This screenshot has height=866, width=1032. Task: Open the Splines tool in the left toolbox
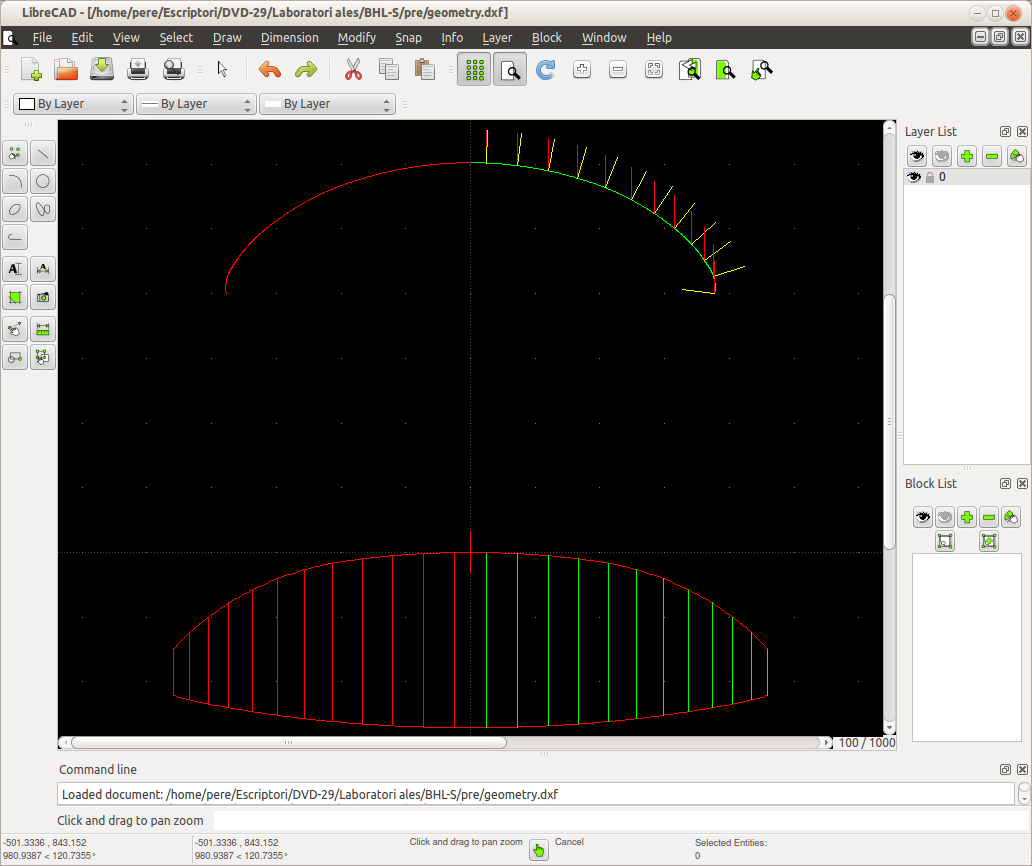[x=43, y=209]
